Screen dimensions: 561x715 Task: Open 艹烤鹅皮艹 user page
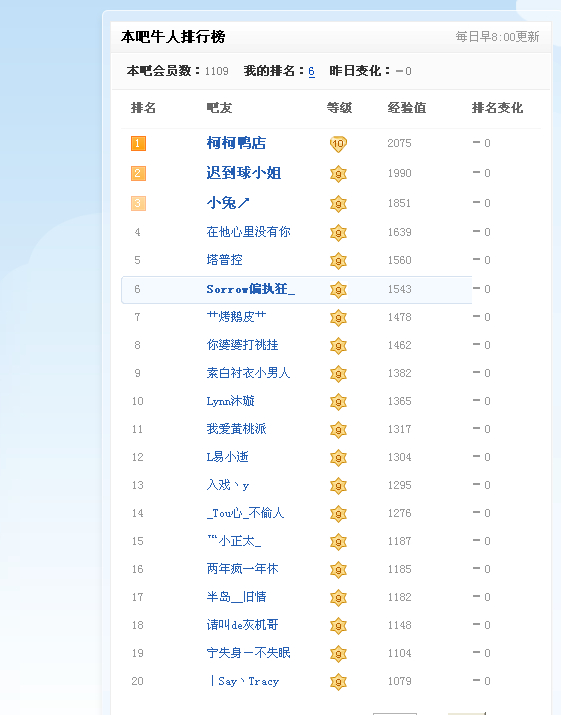click(x=236, y=316)
